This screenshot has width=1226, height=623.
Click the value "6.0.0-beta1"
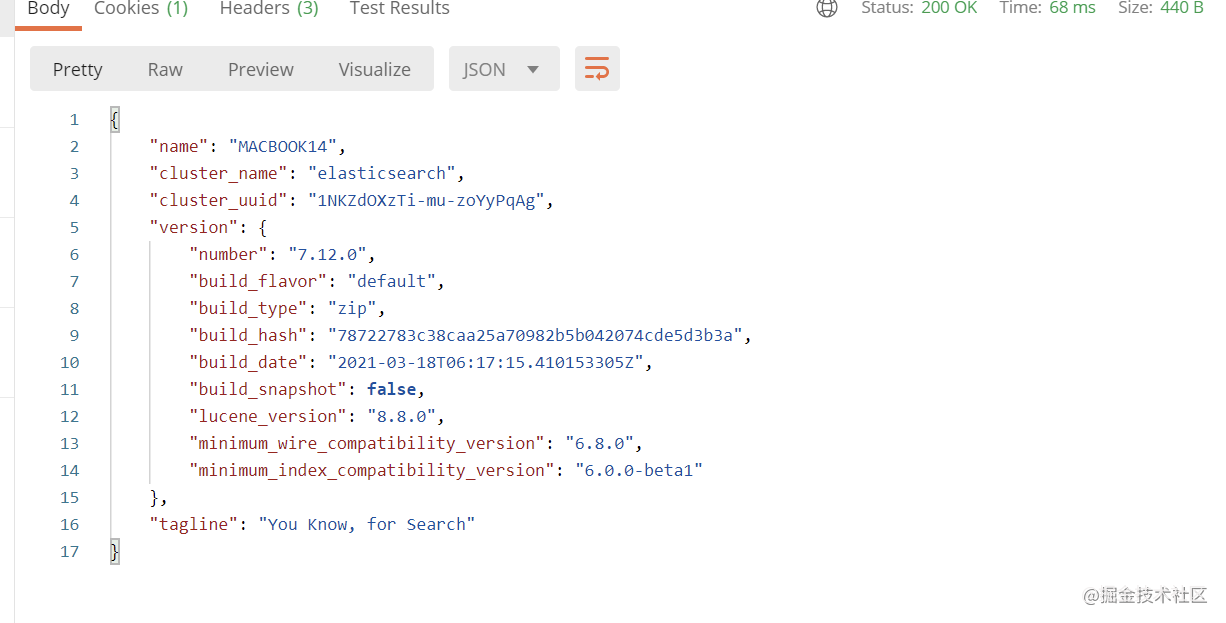click(639, 470)
